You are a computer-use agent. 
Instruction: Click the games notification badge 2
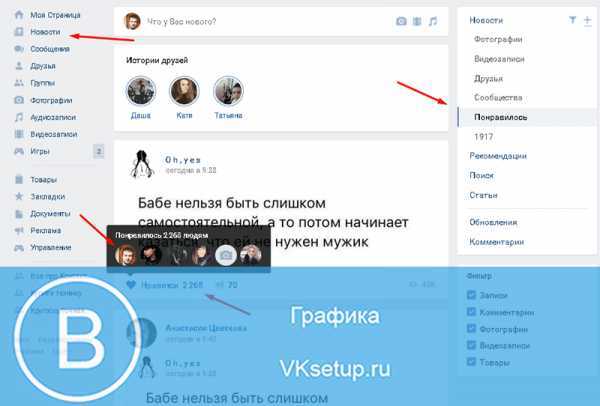click(x=99, y=151)
